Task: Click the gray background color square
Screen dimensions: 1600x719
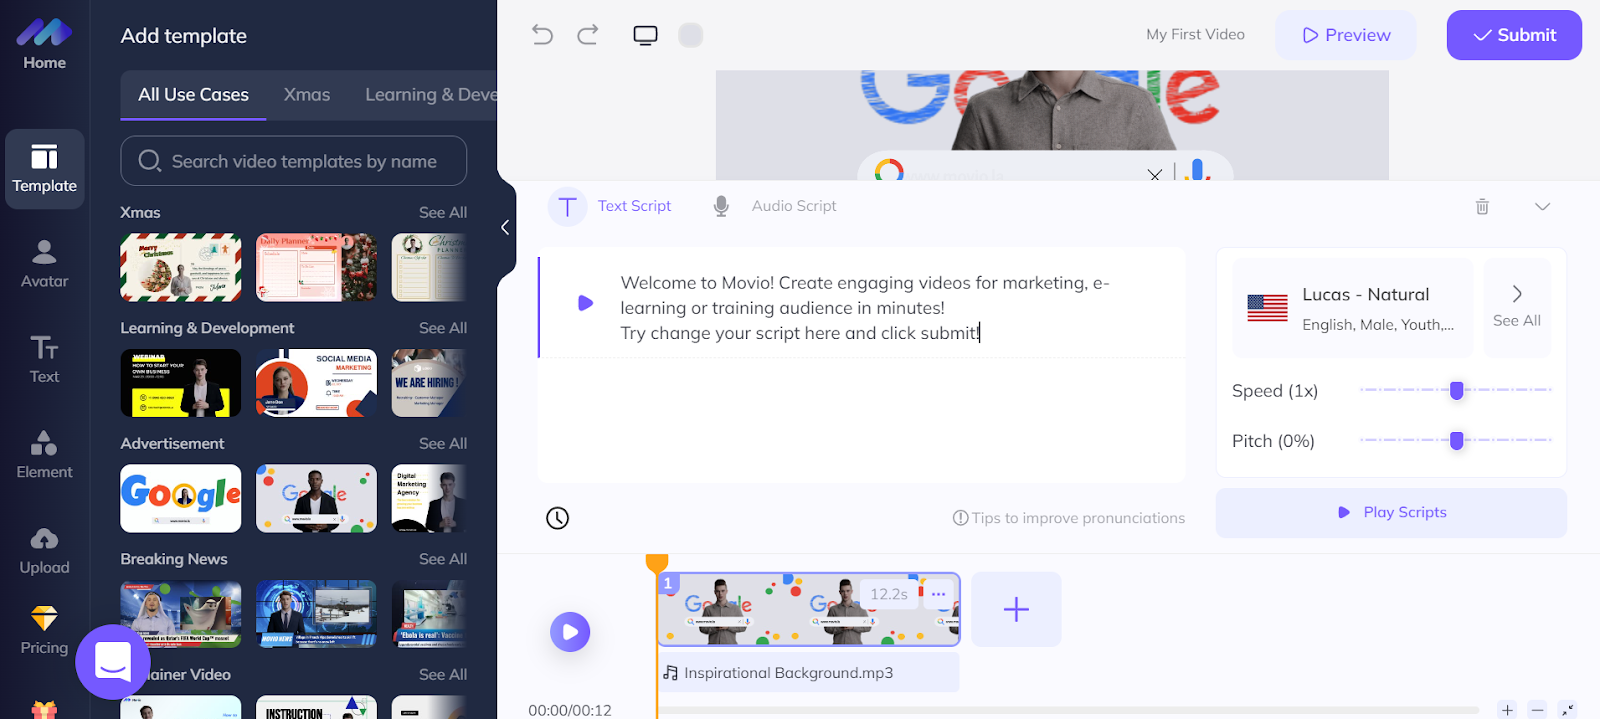Action: 690,35
